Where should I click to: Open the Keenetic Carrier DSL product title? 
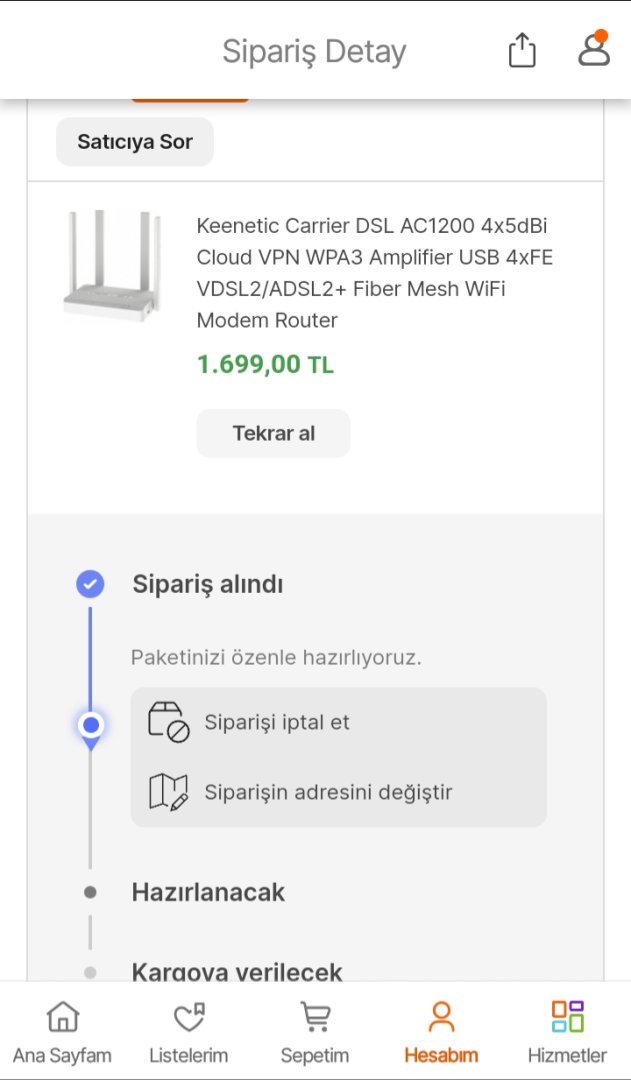[374, 272]
